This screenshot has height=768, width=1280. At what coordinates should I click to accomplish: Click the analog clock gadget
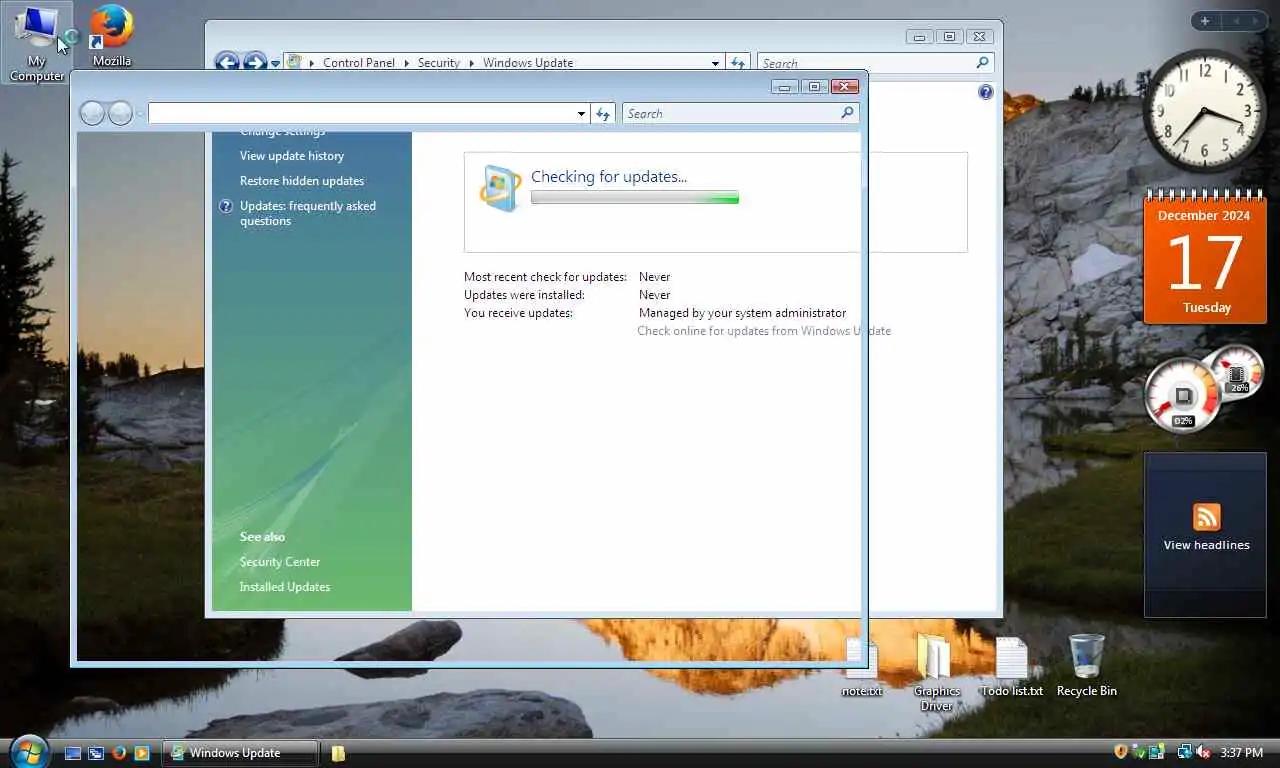pyautogui.click(x=1204, y=111)
